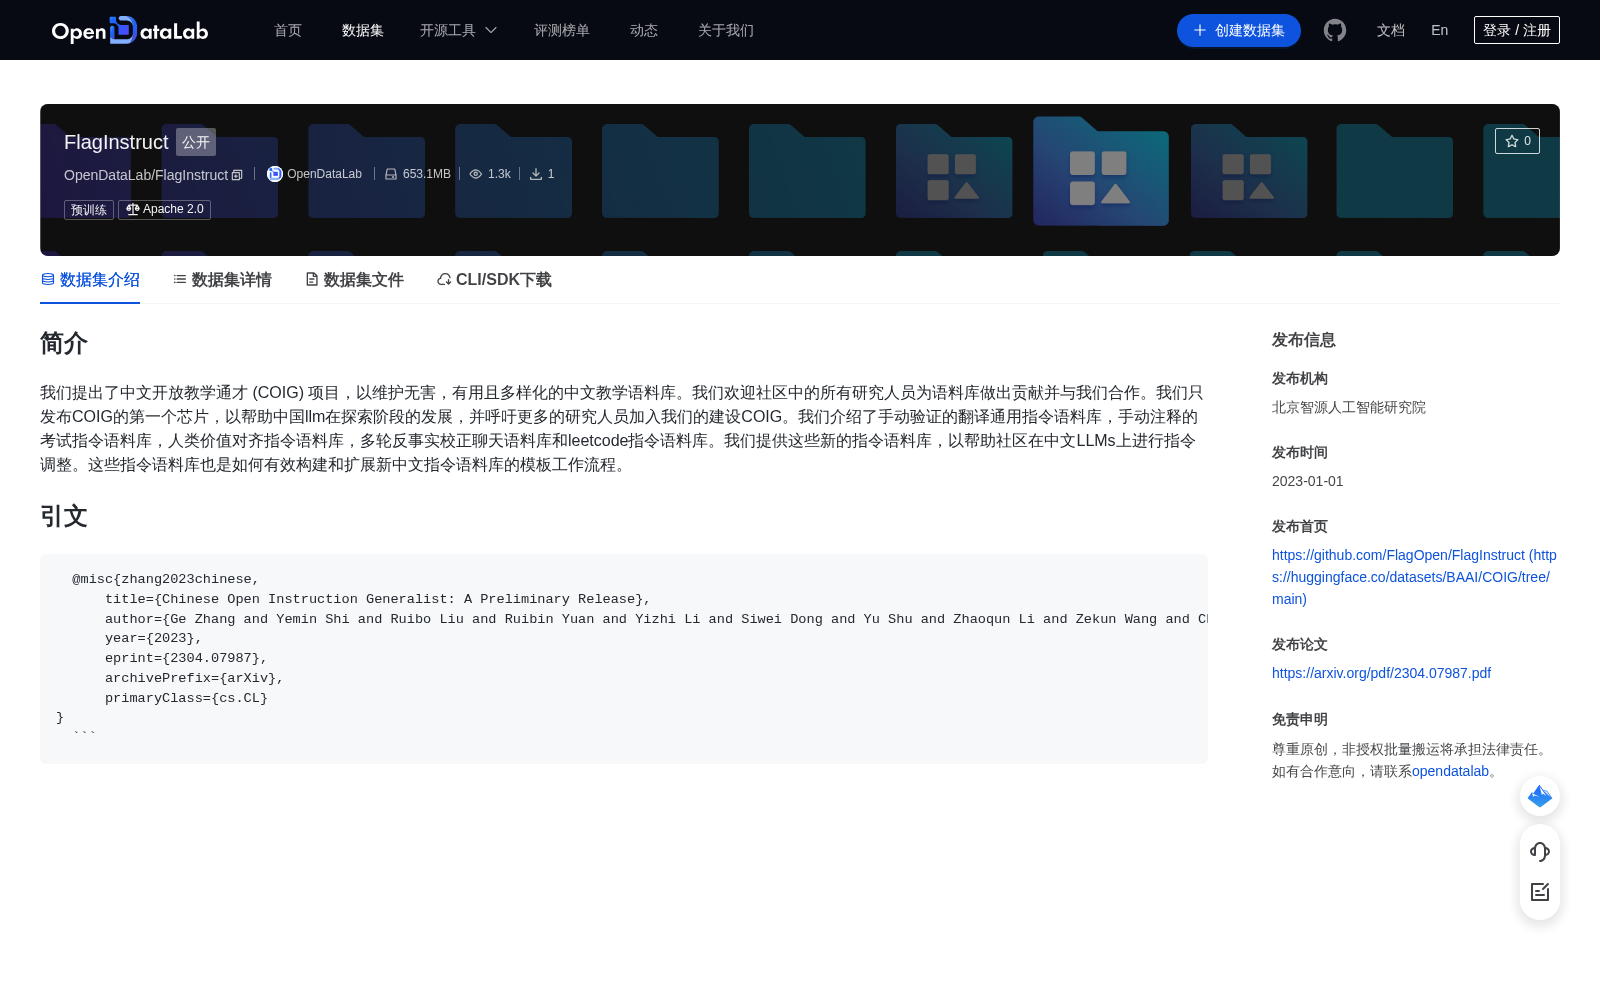Viewport: 1600px width, 1000px height.
Task: Click the 公开 visibility badge
Action: point(196,142)
